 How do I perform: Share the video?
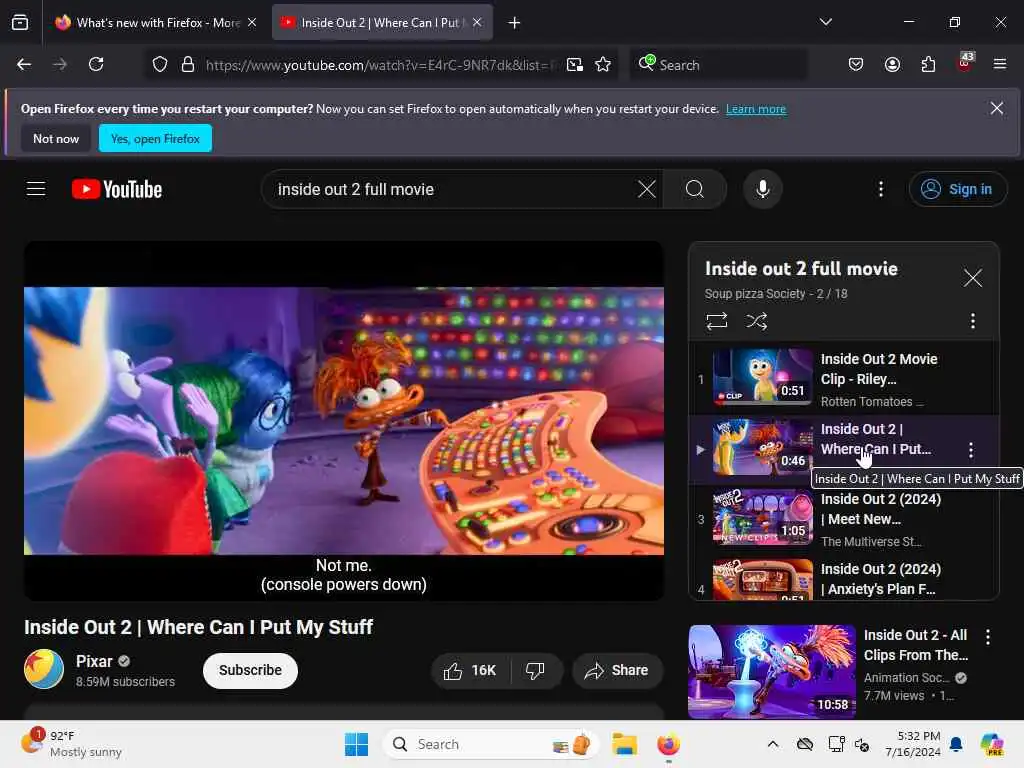coord(617,671)
